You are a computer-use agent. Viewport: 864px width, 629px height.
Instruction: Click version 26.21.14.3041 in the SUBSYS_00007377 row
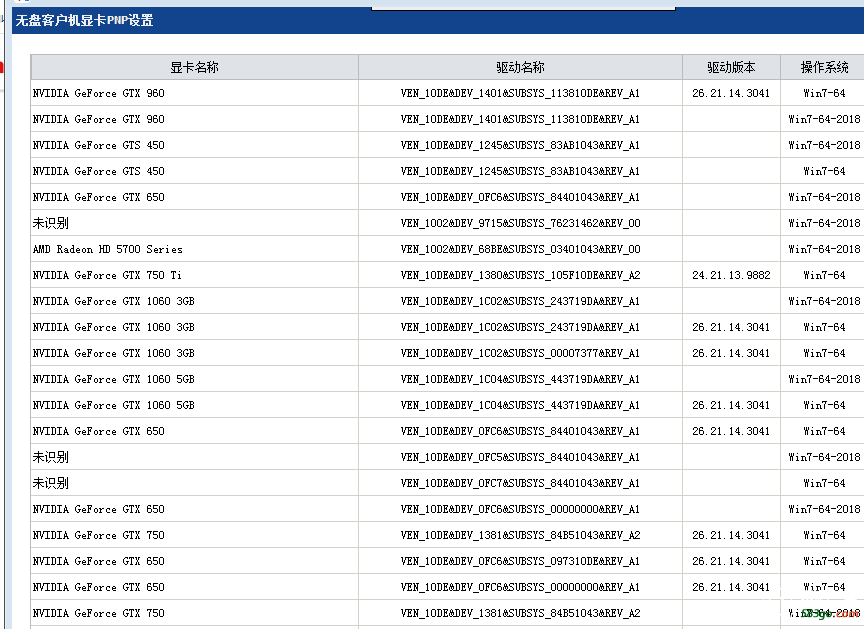[x=731, y=353]
